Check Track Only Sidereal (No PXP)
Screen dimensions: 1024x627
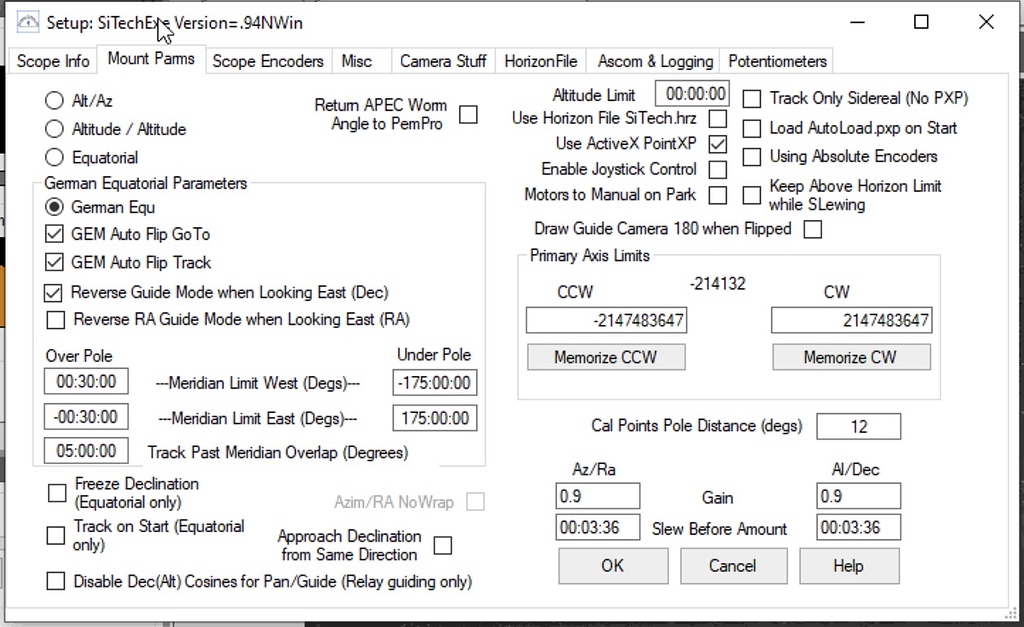pos(751,97)
